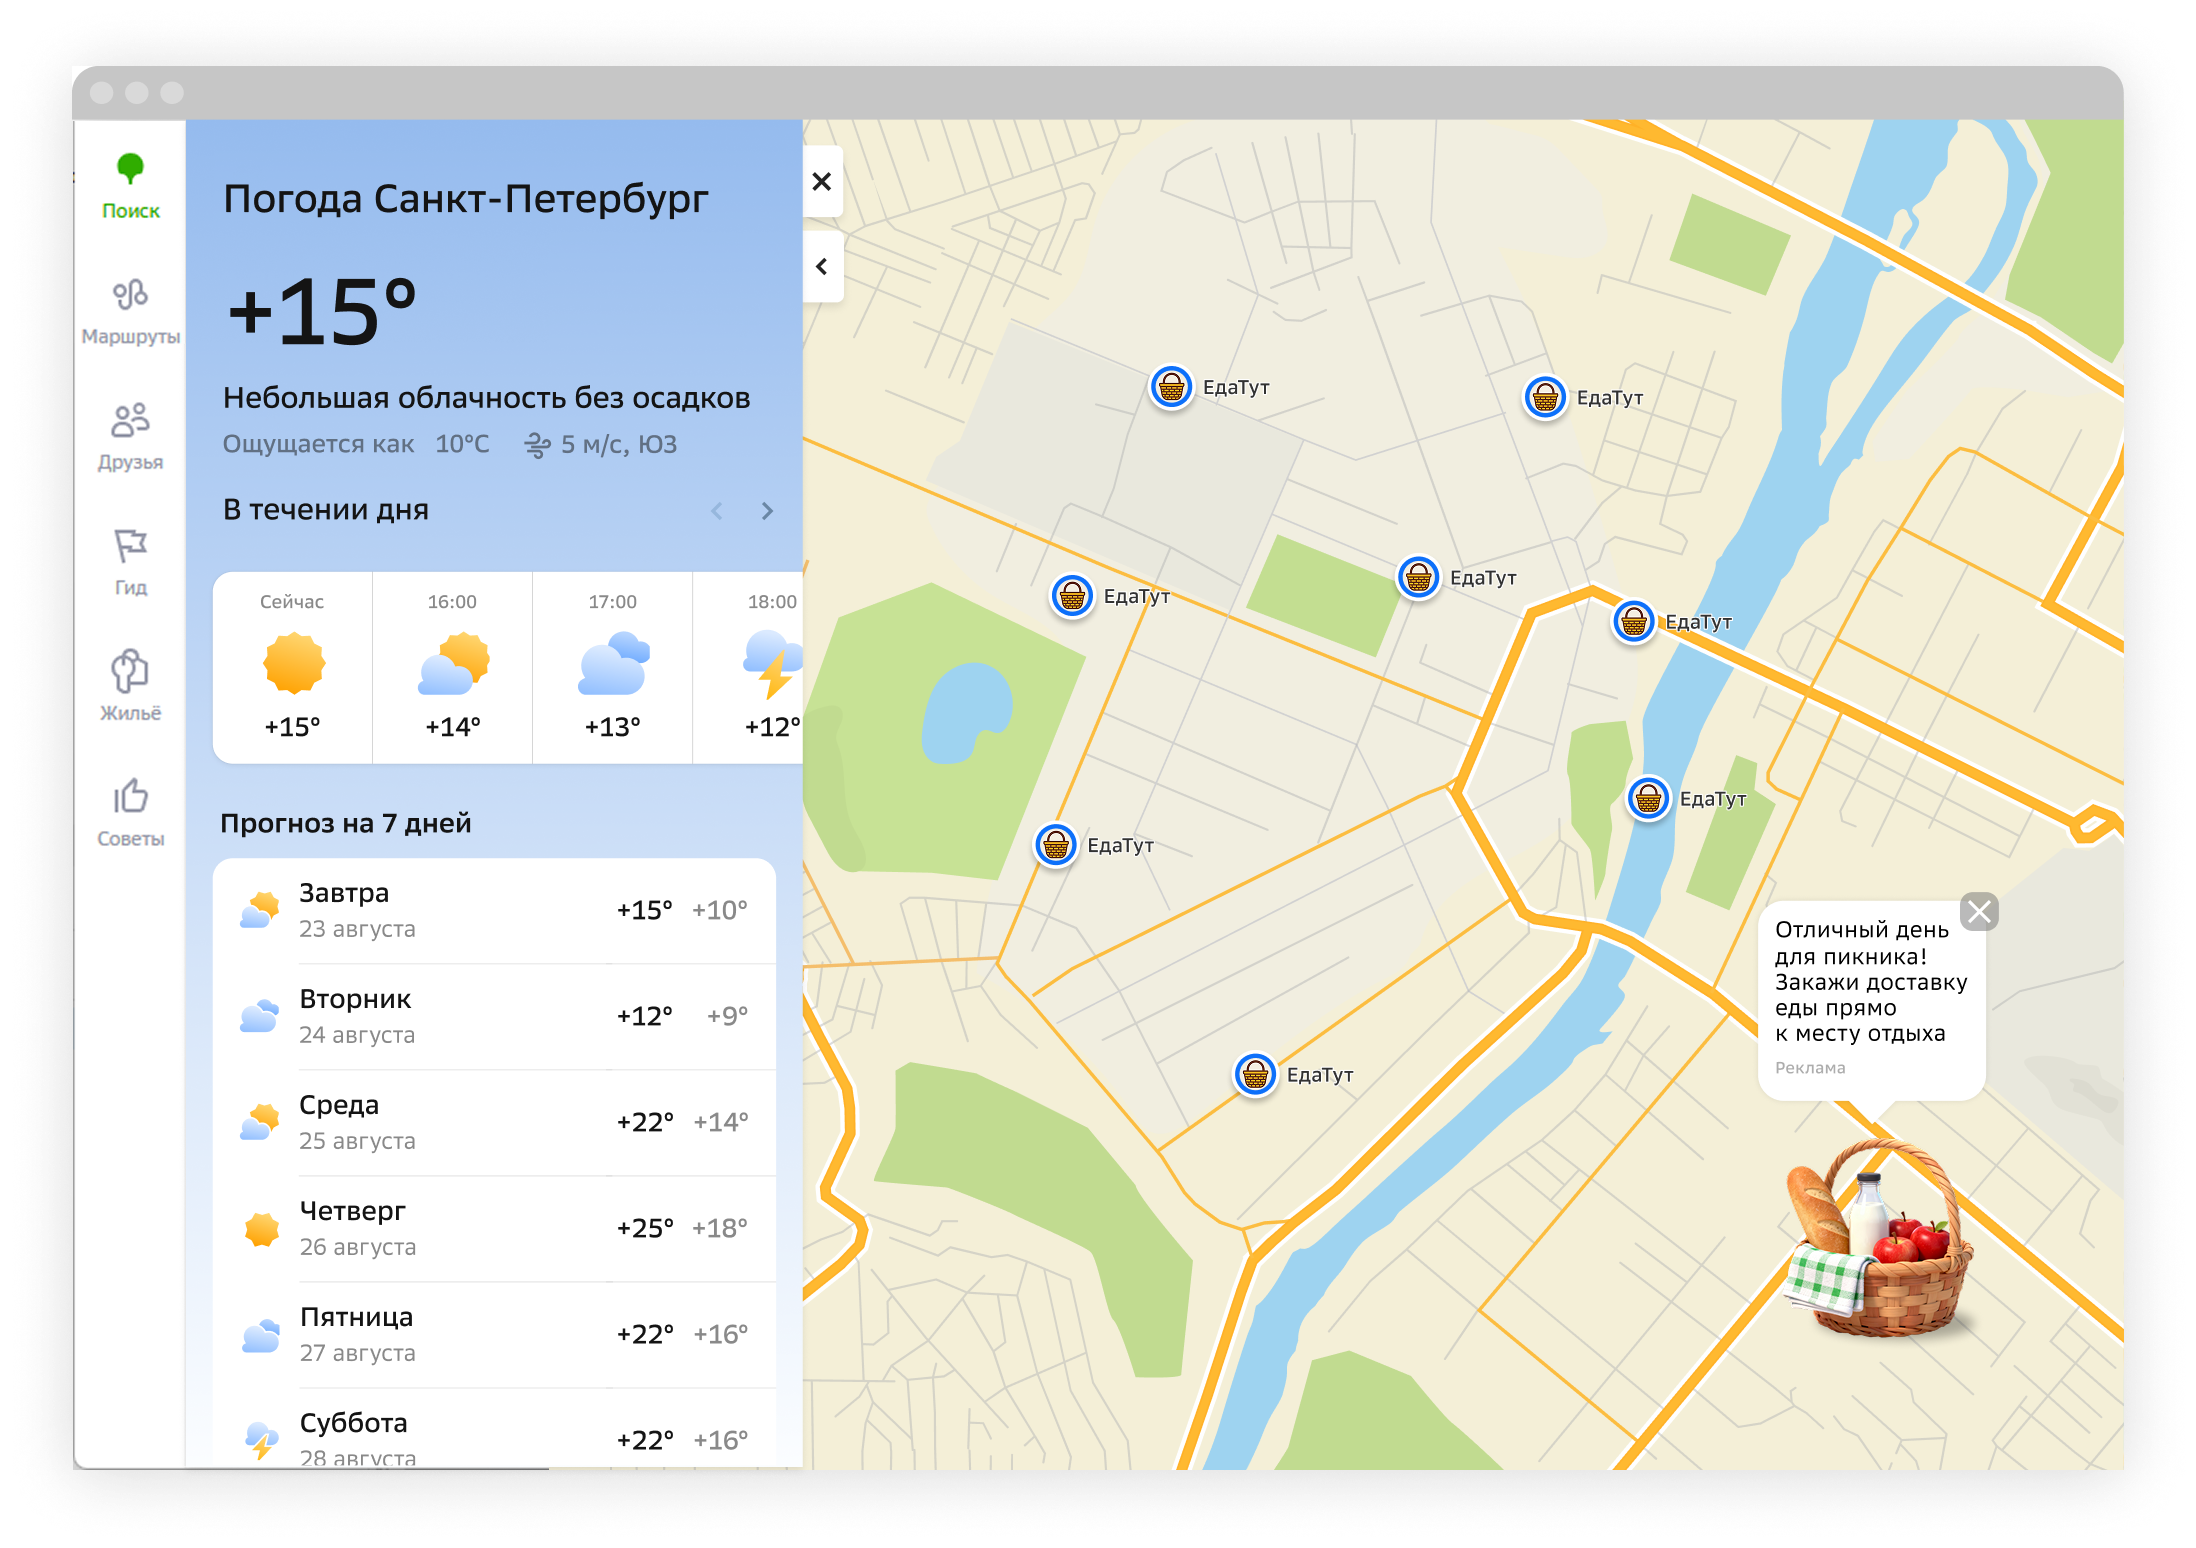Open the Советы tips section

130,813
